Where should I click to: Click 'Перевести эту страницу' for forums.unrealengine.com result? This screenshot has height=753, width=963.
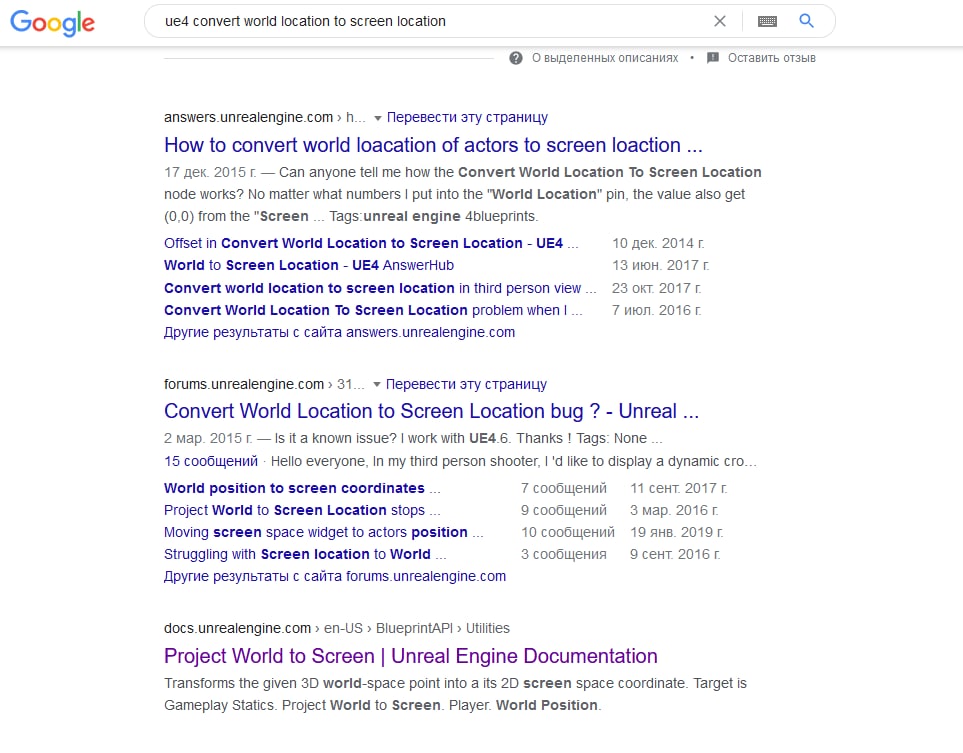point(466,384)
